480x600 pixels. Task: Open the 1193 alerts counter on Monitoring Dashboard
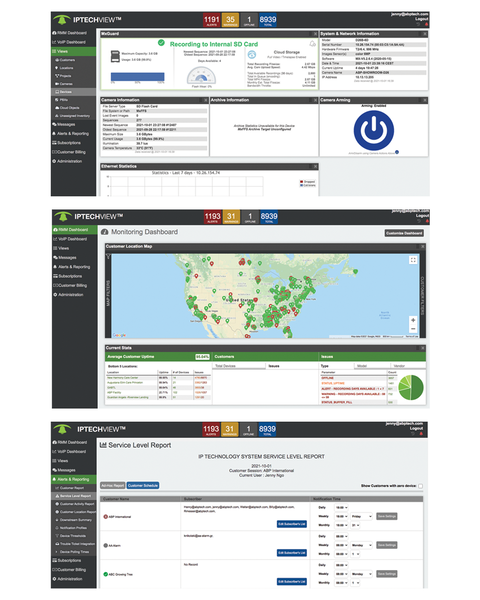tap(212, 217)
